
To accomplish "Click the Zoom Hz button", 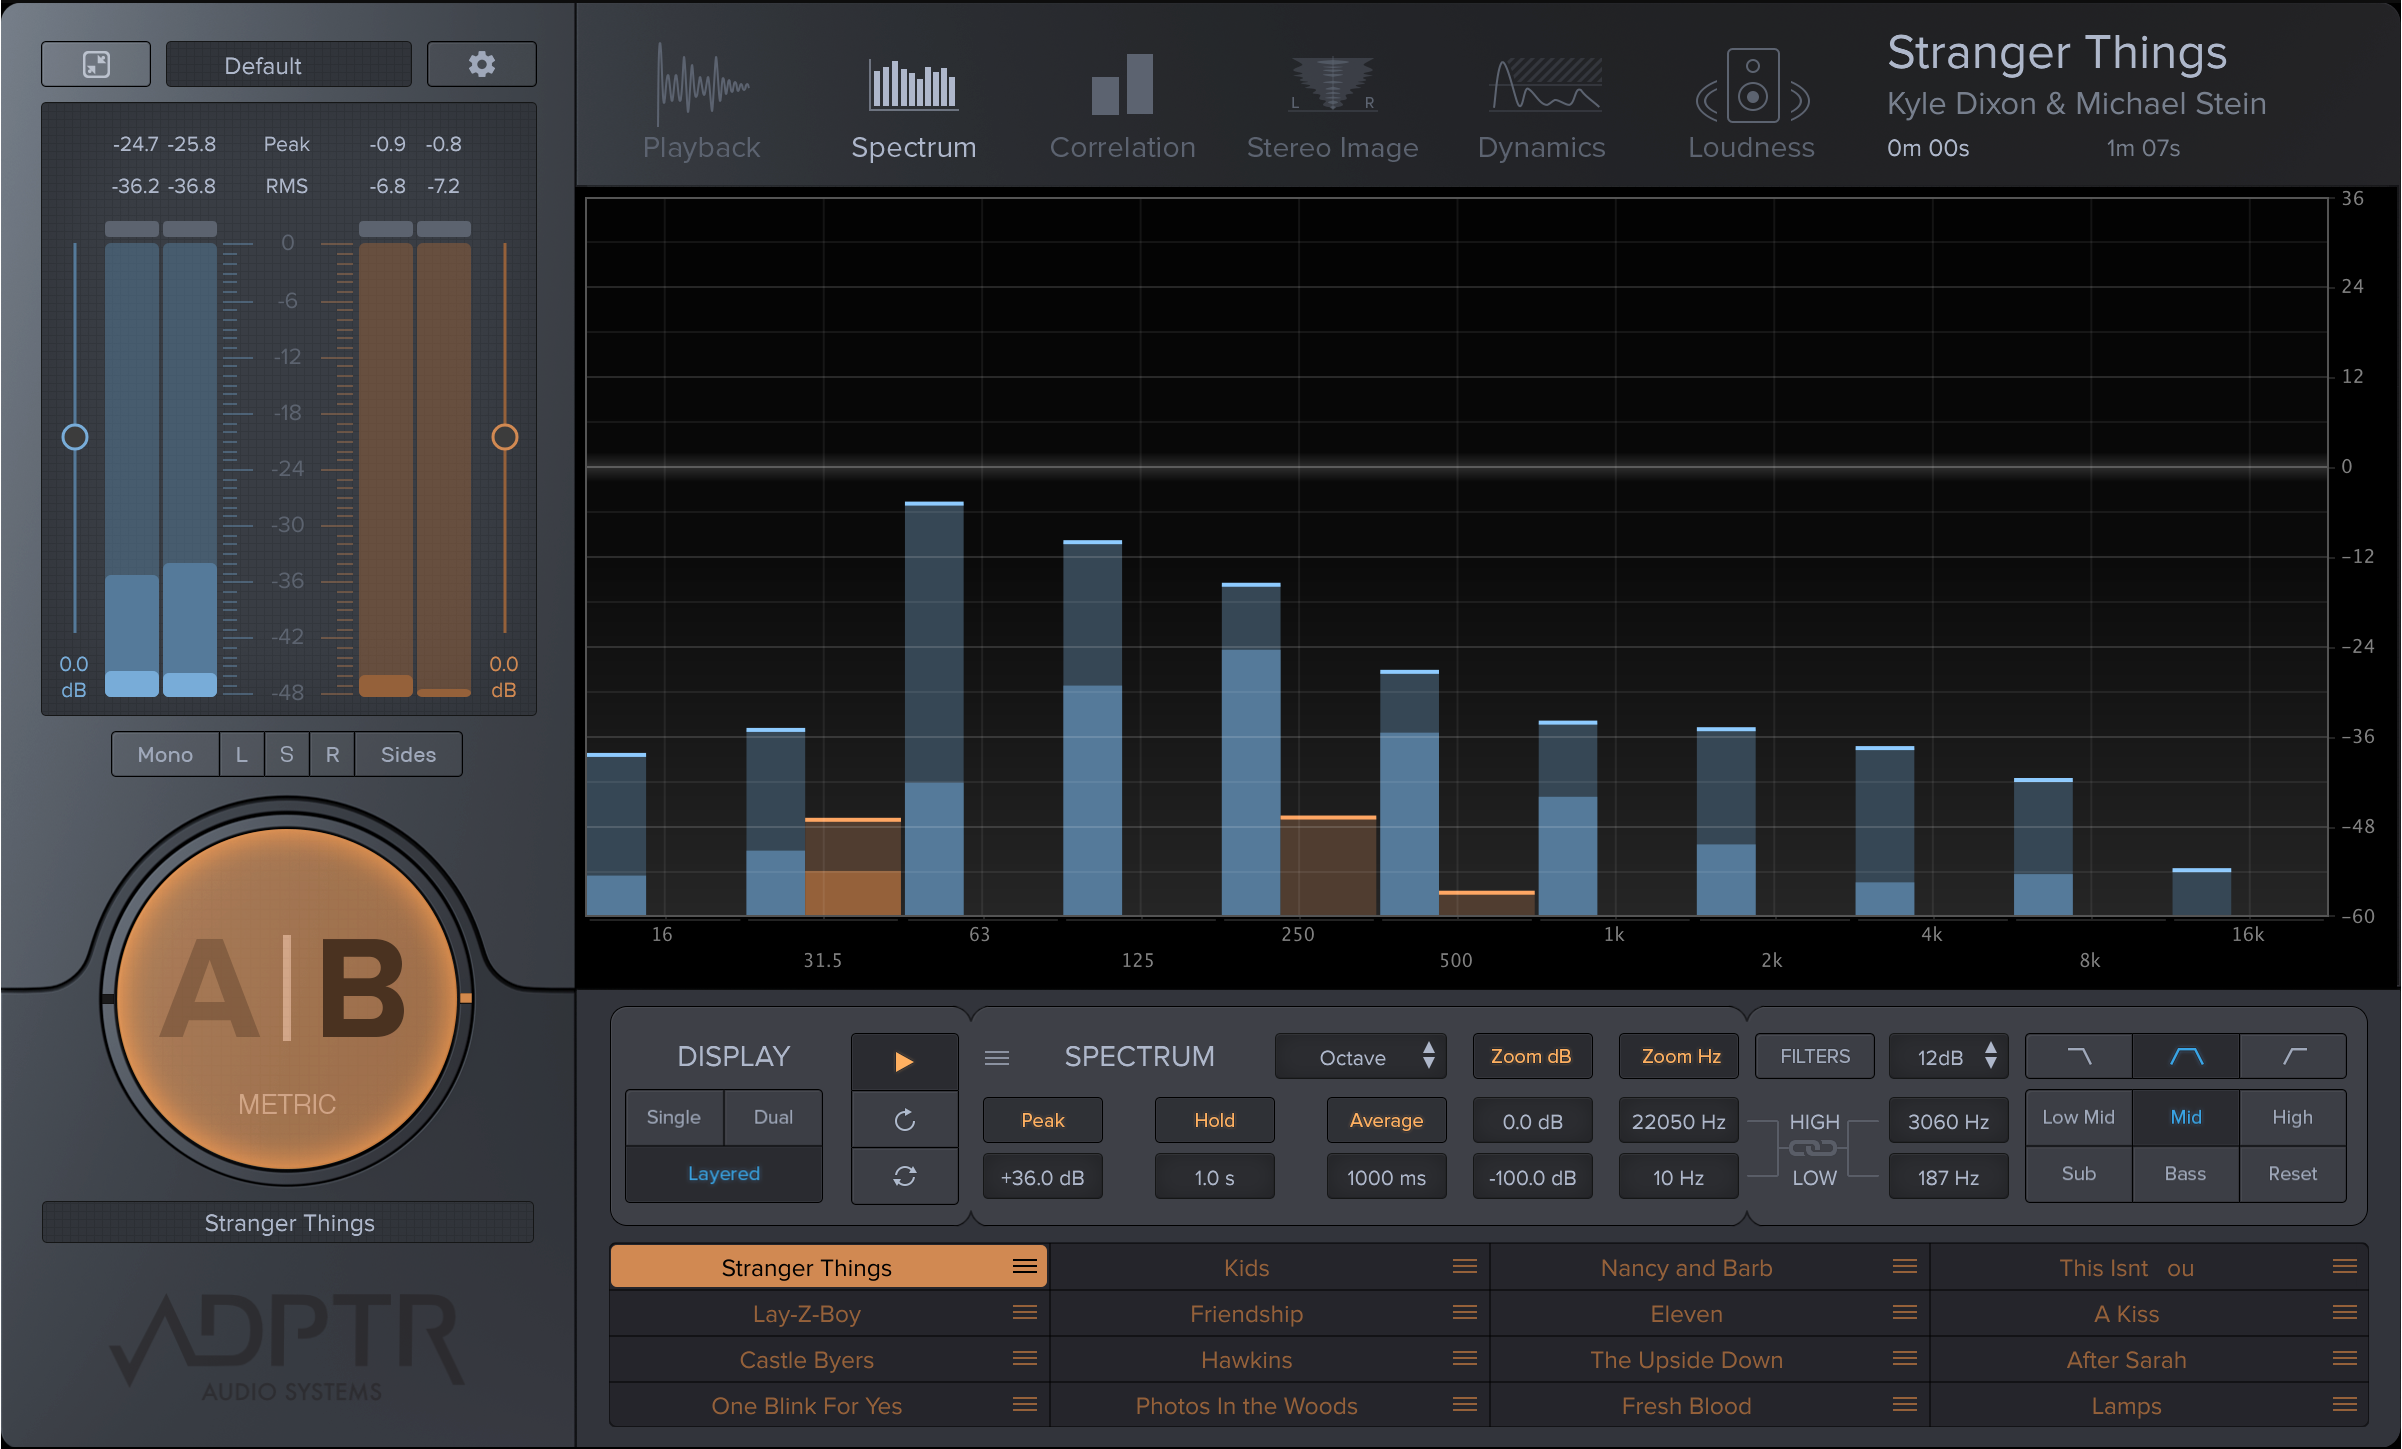I will pyautogui.click(x=1678, y=1056).
